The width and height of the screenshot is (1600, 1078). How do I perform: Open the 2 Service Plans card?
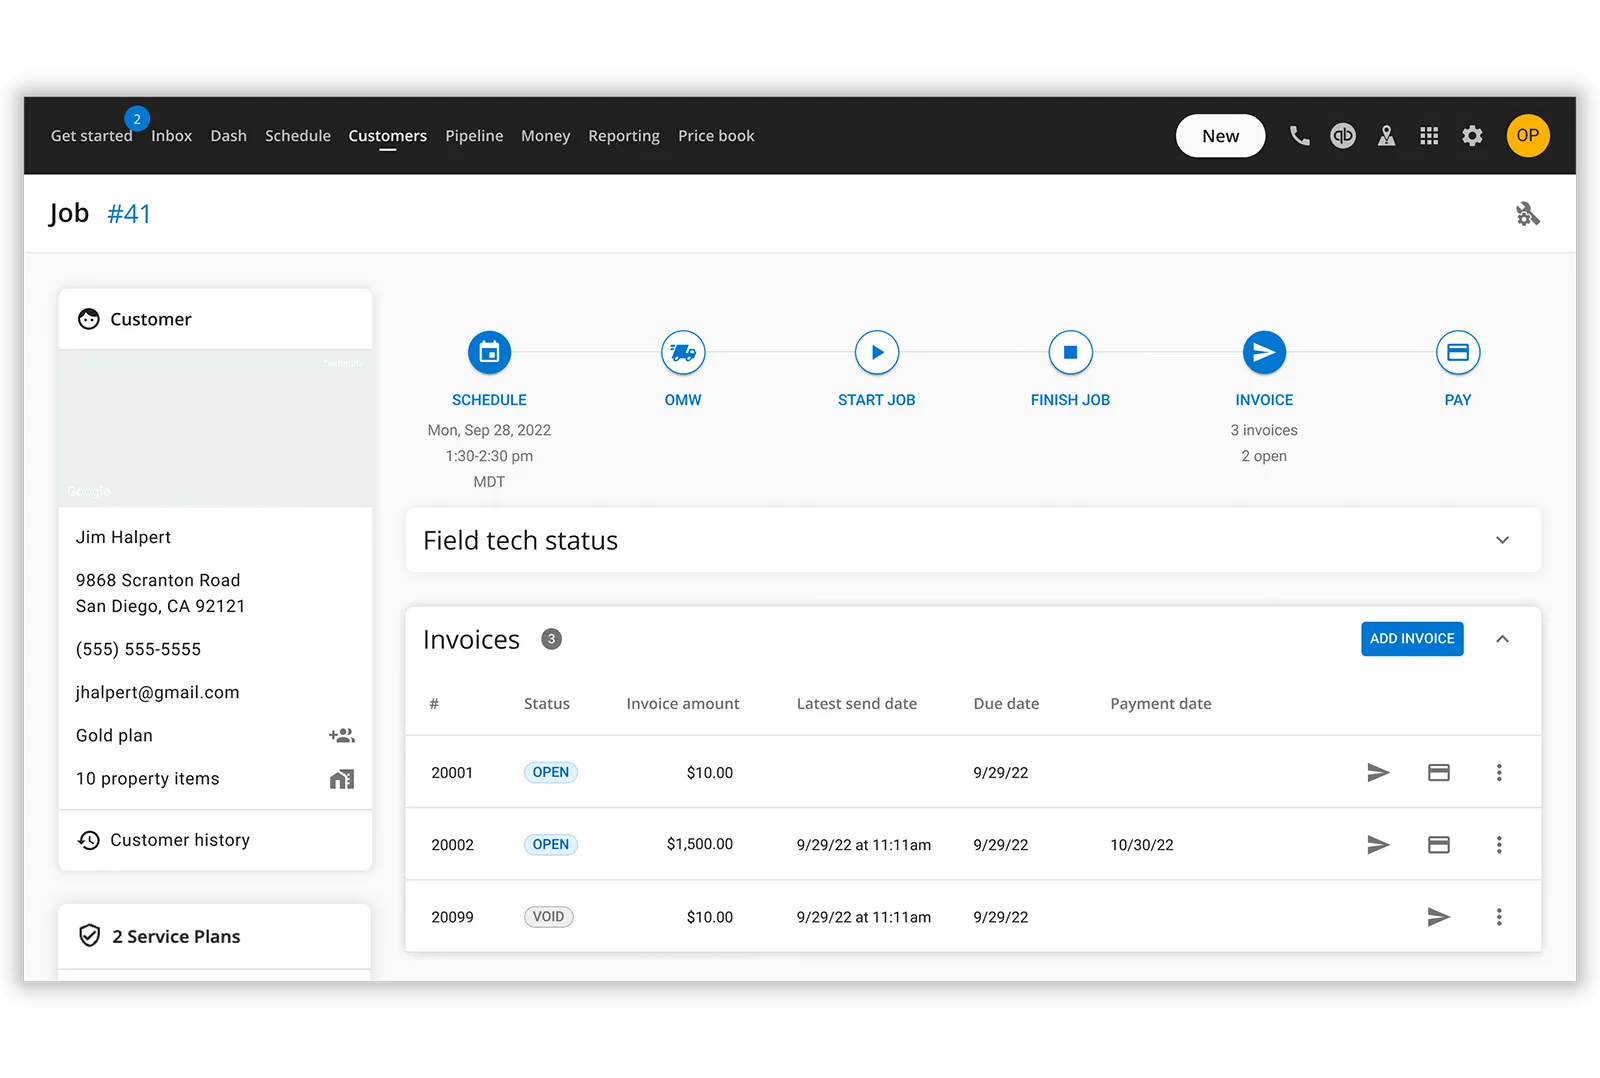tap(215, 936)
